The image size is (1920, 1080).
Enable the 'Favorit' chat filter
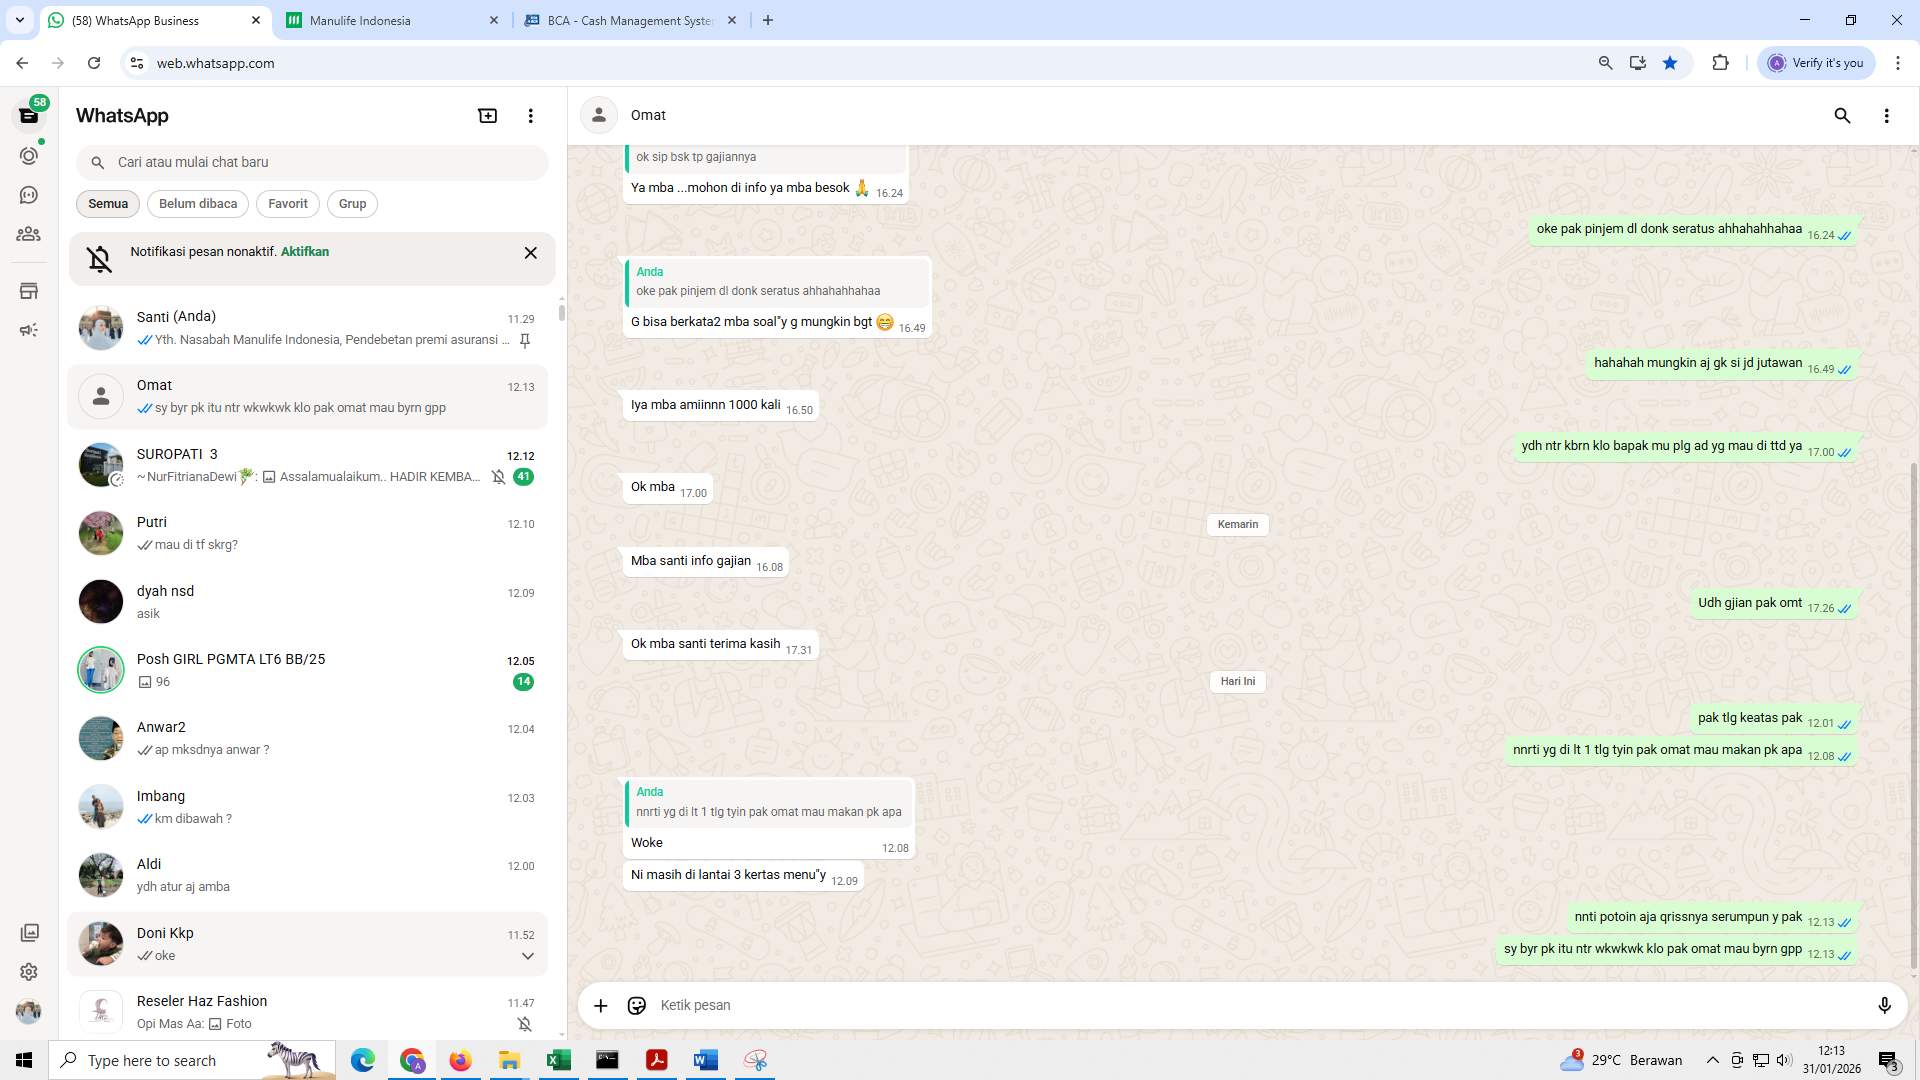(287, 204)
